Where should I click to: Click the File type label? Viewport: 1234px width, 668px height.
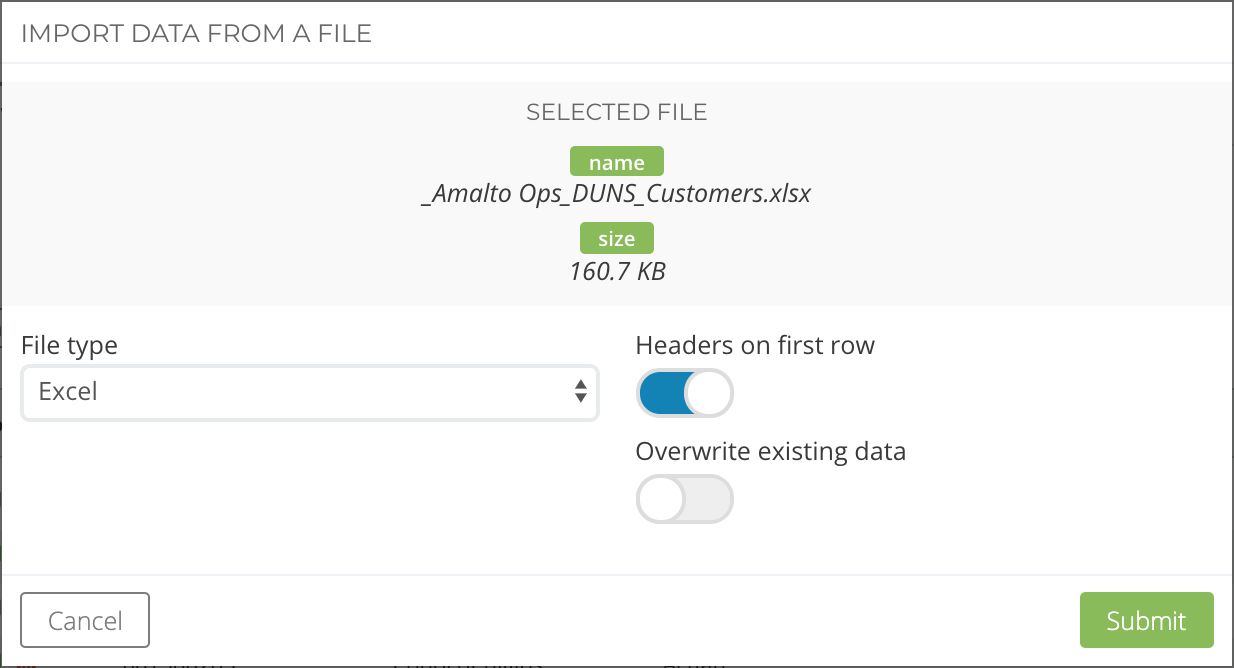click(69, 345)
